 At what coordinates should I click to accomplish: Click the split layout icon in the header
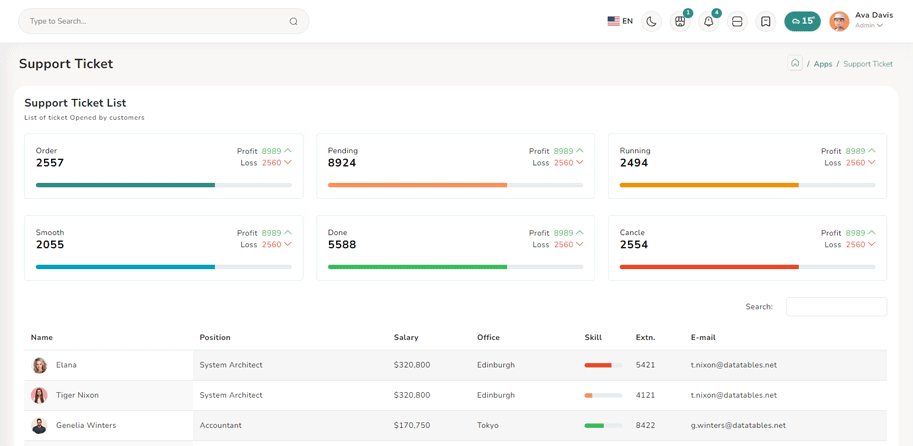[737, 21]
